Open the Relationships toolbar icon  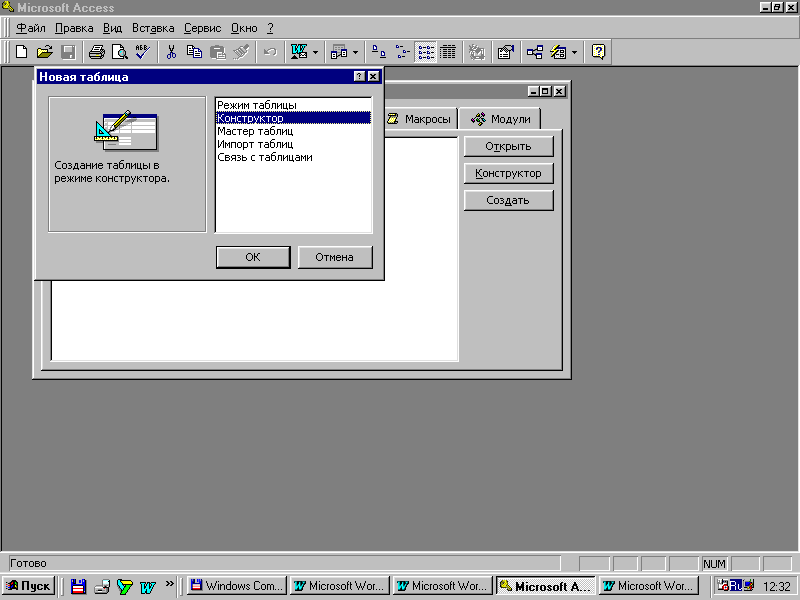pos(534,52)
